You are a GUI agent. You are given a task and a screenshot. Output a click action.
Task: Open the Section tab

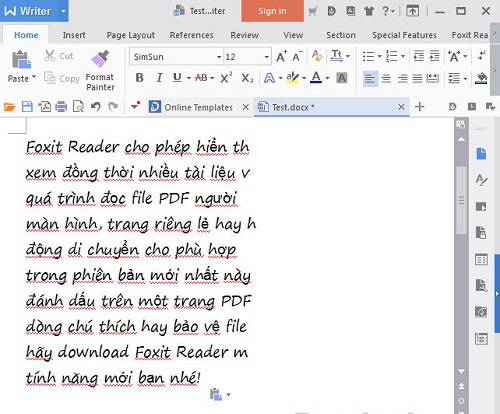(341, 35)
